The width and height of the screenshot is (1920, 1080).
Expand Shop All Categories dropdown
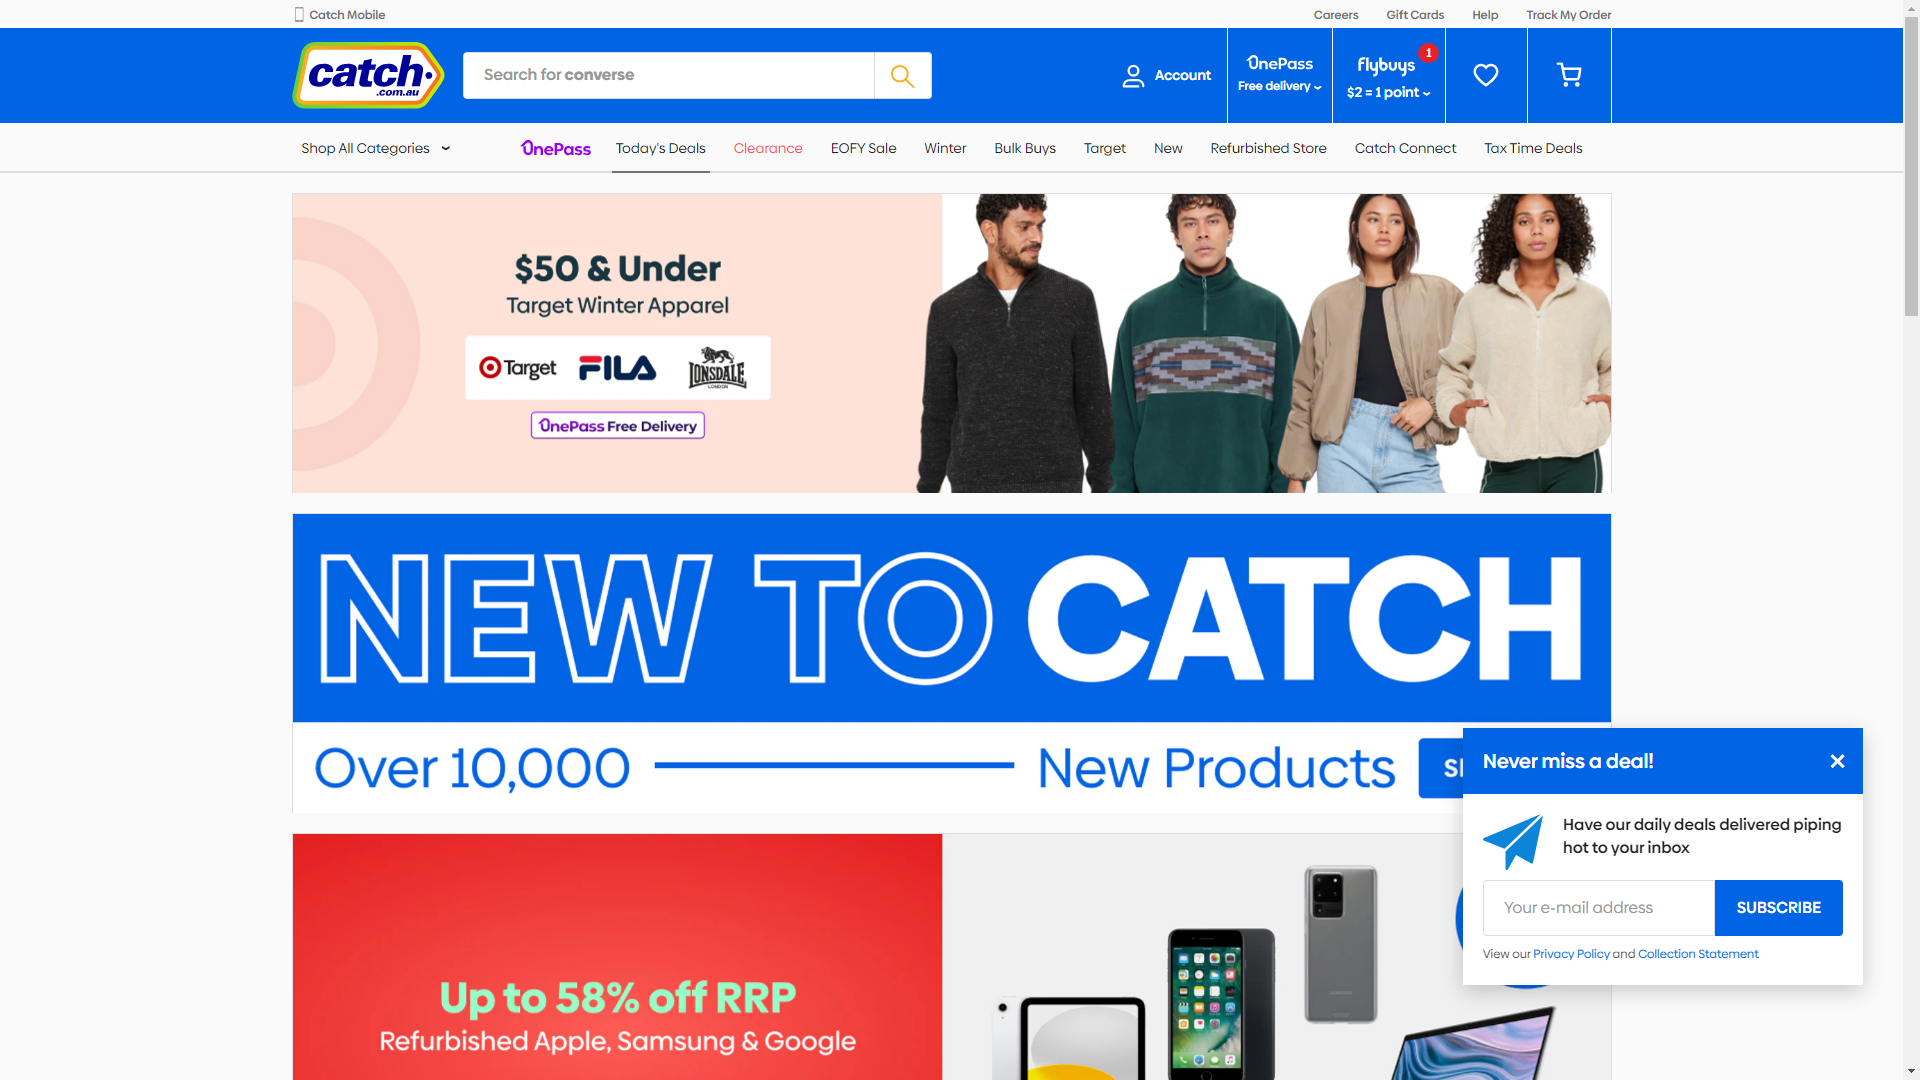375,148
